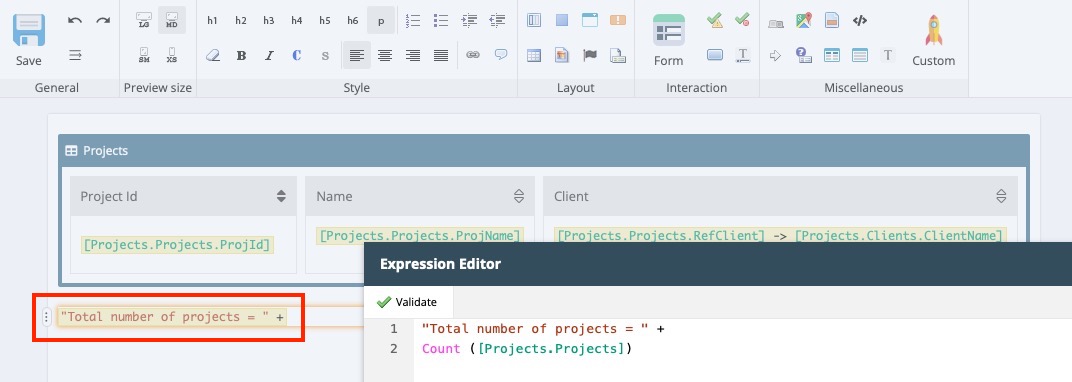Insert a map widget from Miscellaneous
This screenshot has height=382, width=1072.
tap(803, 21)
